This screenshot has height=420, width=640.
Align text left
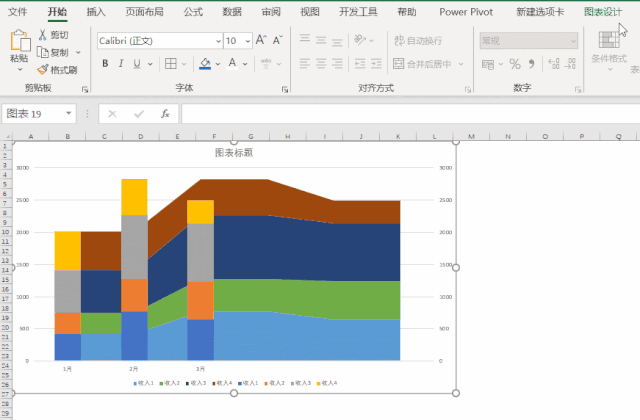coord(305,63)
